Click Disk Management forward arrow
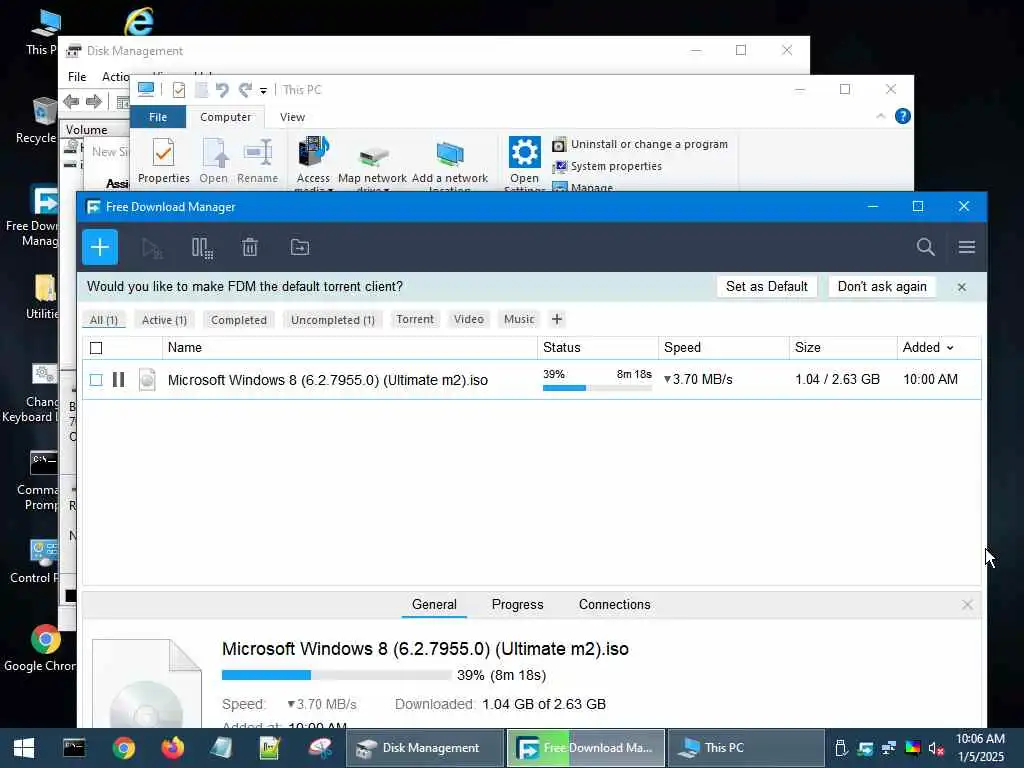1024x768 pixels. [94, 101]
